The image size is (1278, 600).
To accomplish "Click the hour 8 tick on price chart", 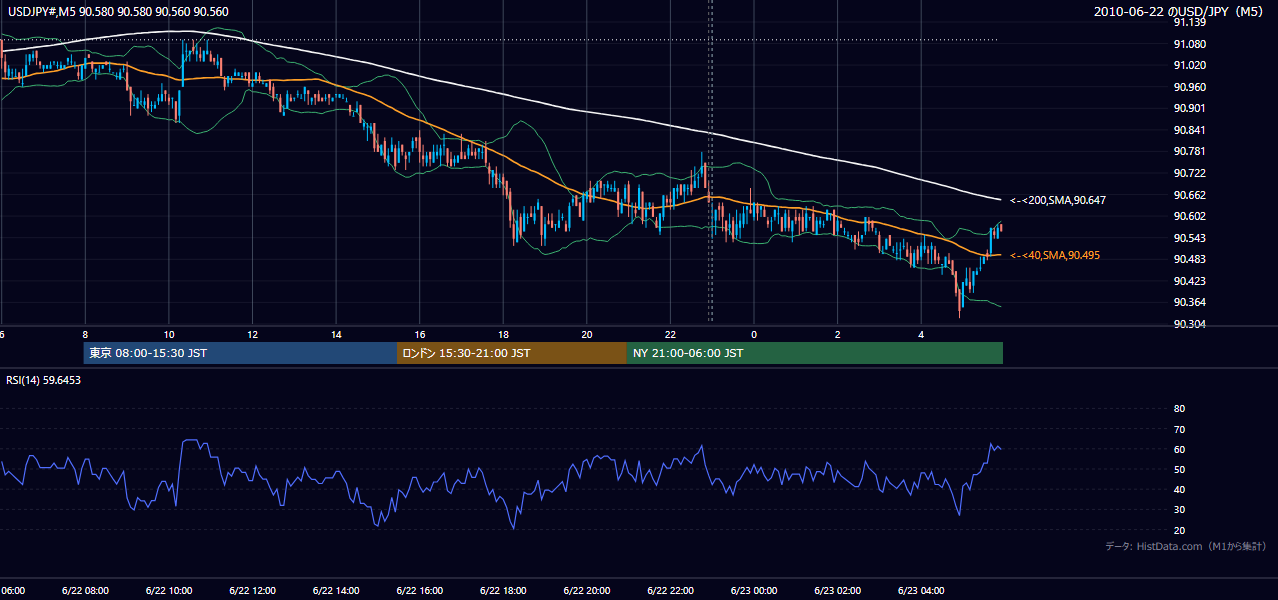I will click(85, 335).
